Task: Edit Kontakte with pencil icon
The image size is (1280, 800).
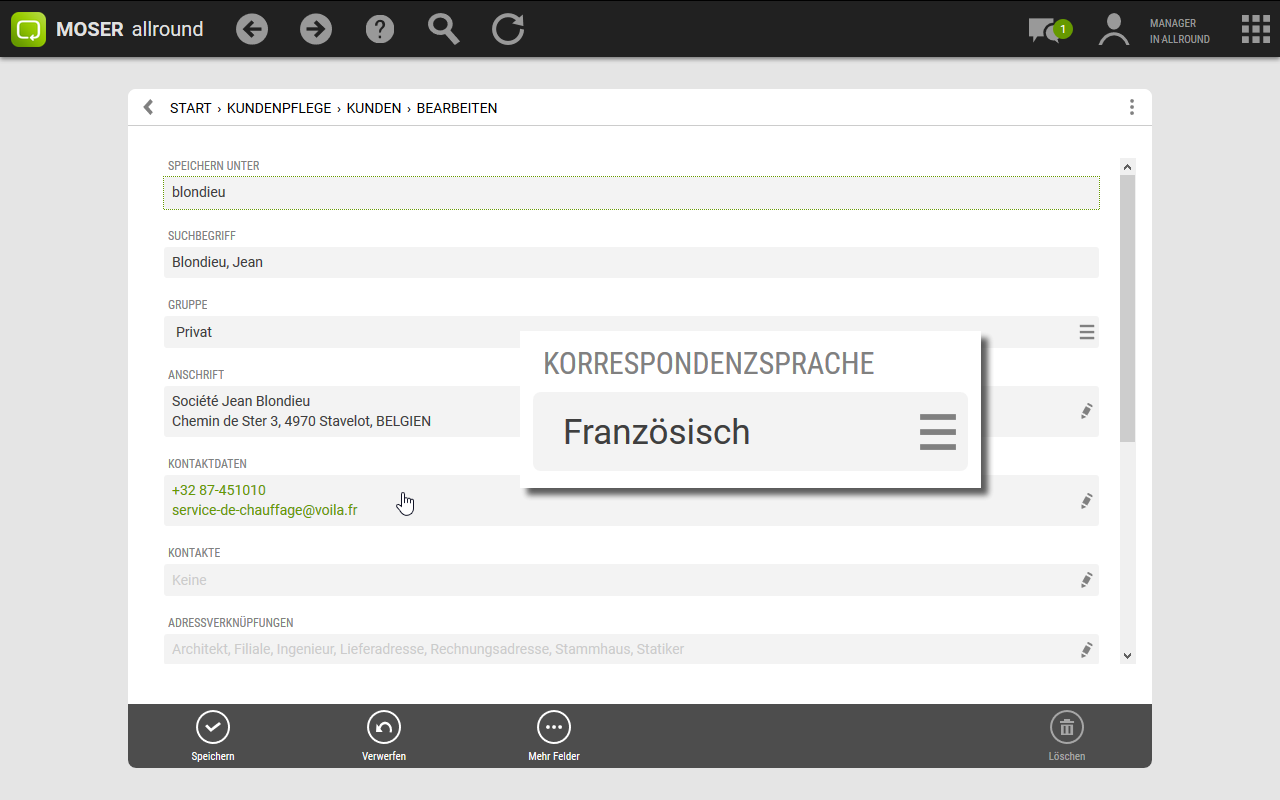Action: coord(1086,580)
